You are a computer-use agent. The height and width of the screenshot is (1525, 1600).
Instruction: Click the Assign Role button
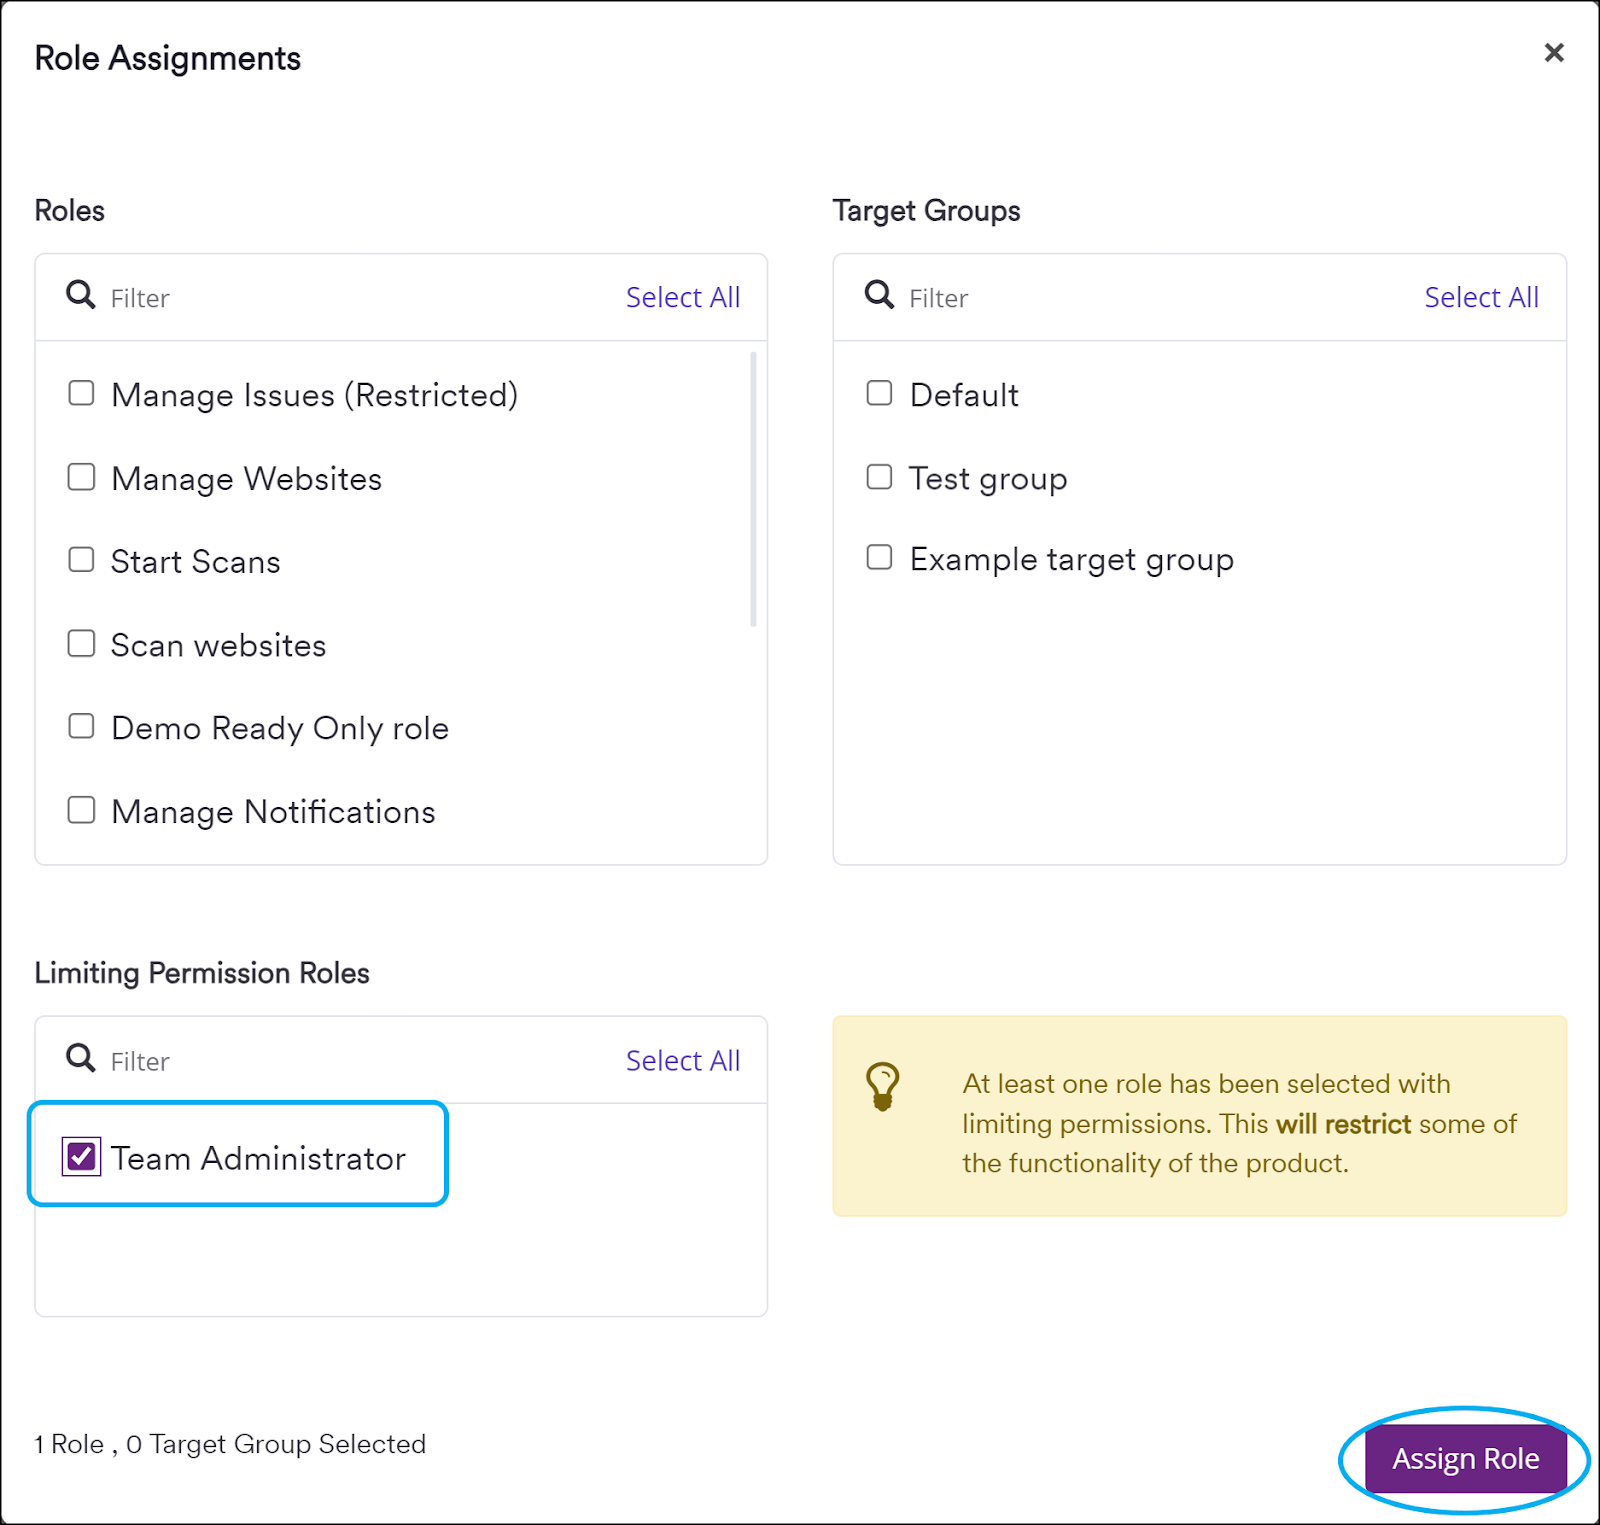tap(1466, 1458)
